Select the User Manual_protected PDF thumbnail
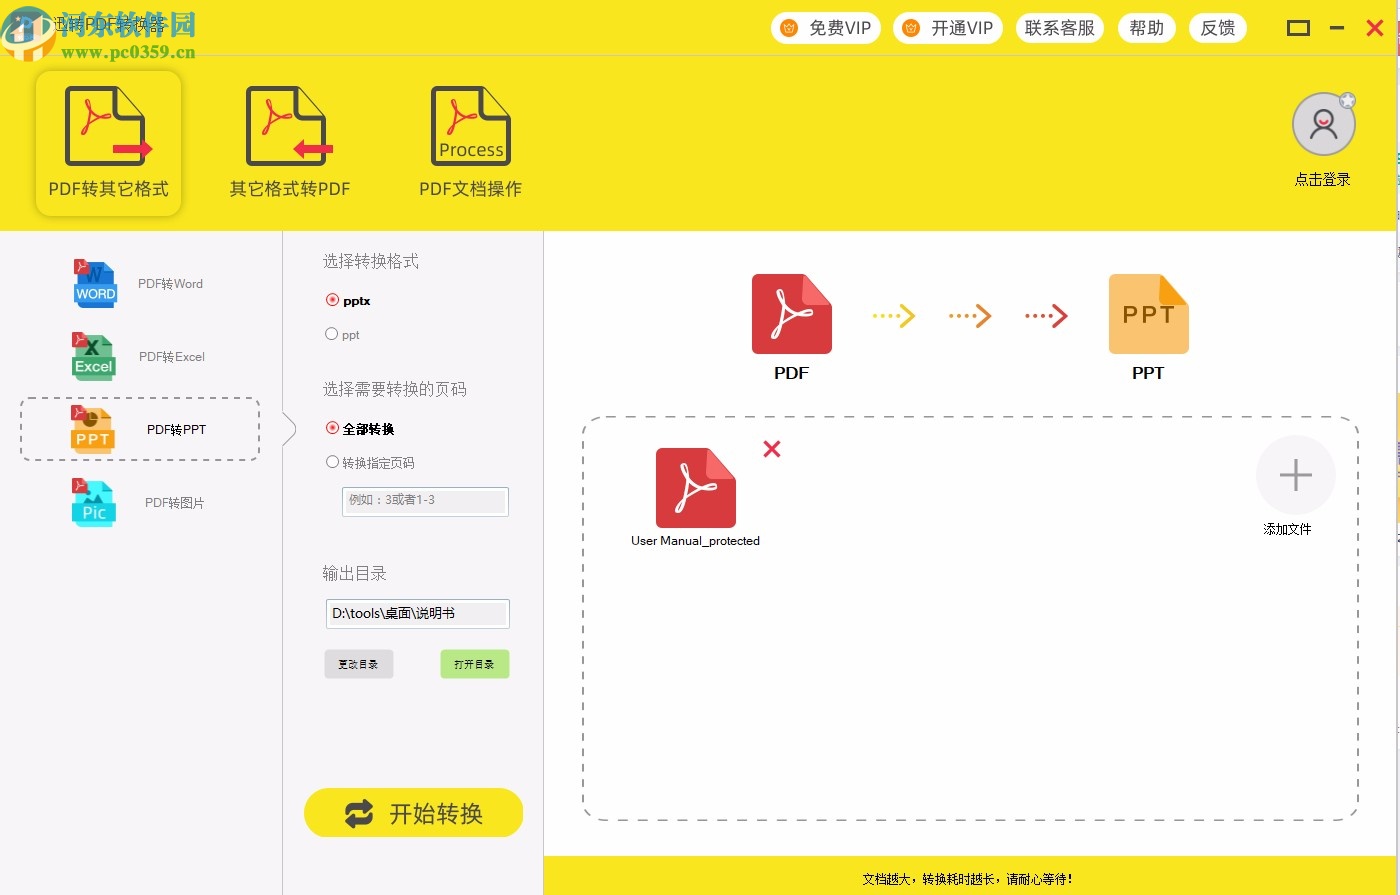Image resolution: width=1400 pixels, height=895 pixels. [x=695, y=490]
